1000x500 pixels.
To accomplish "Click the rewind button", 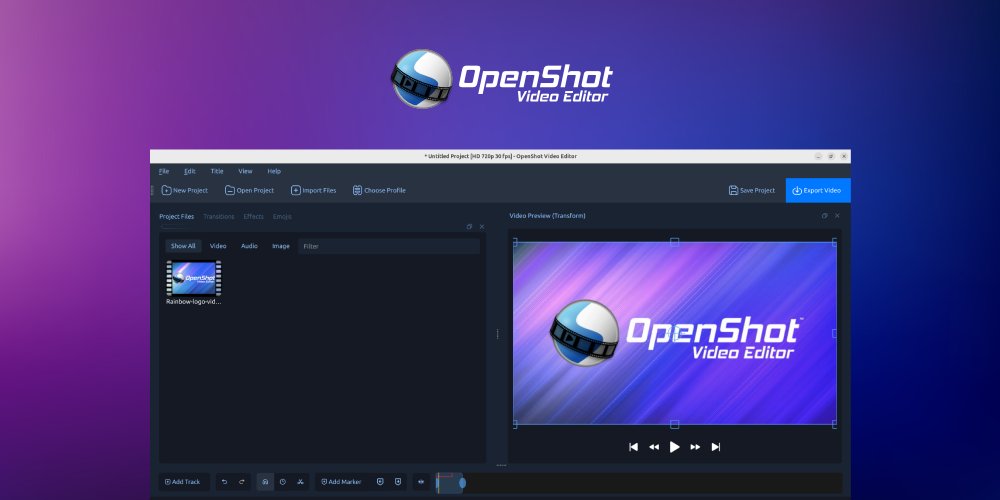I will [x=654, y=447].
